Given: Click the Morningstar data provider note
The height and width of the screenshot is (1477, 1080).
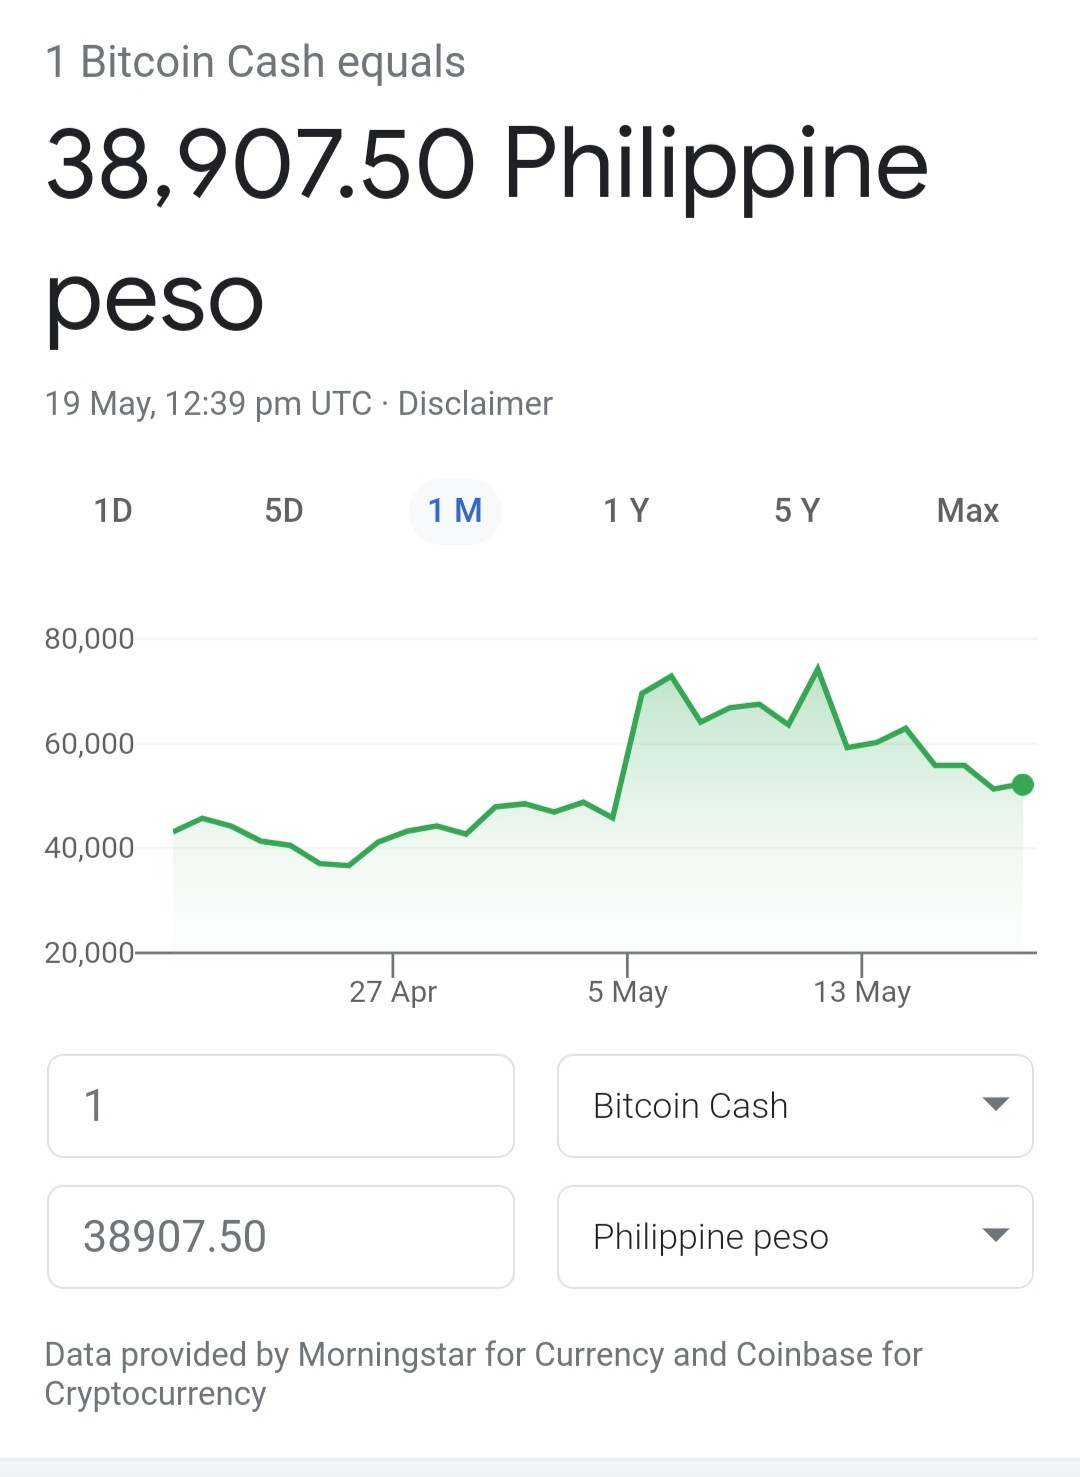Looking at the screenshot, I should [483, 1373].
